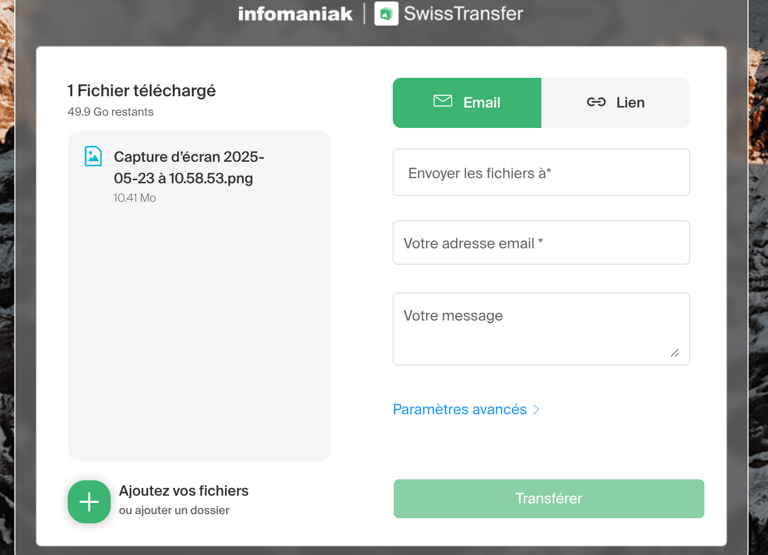
Task: Grab the resize handle of the message box
Action: point(675,353)
